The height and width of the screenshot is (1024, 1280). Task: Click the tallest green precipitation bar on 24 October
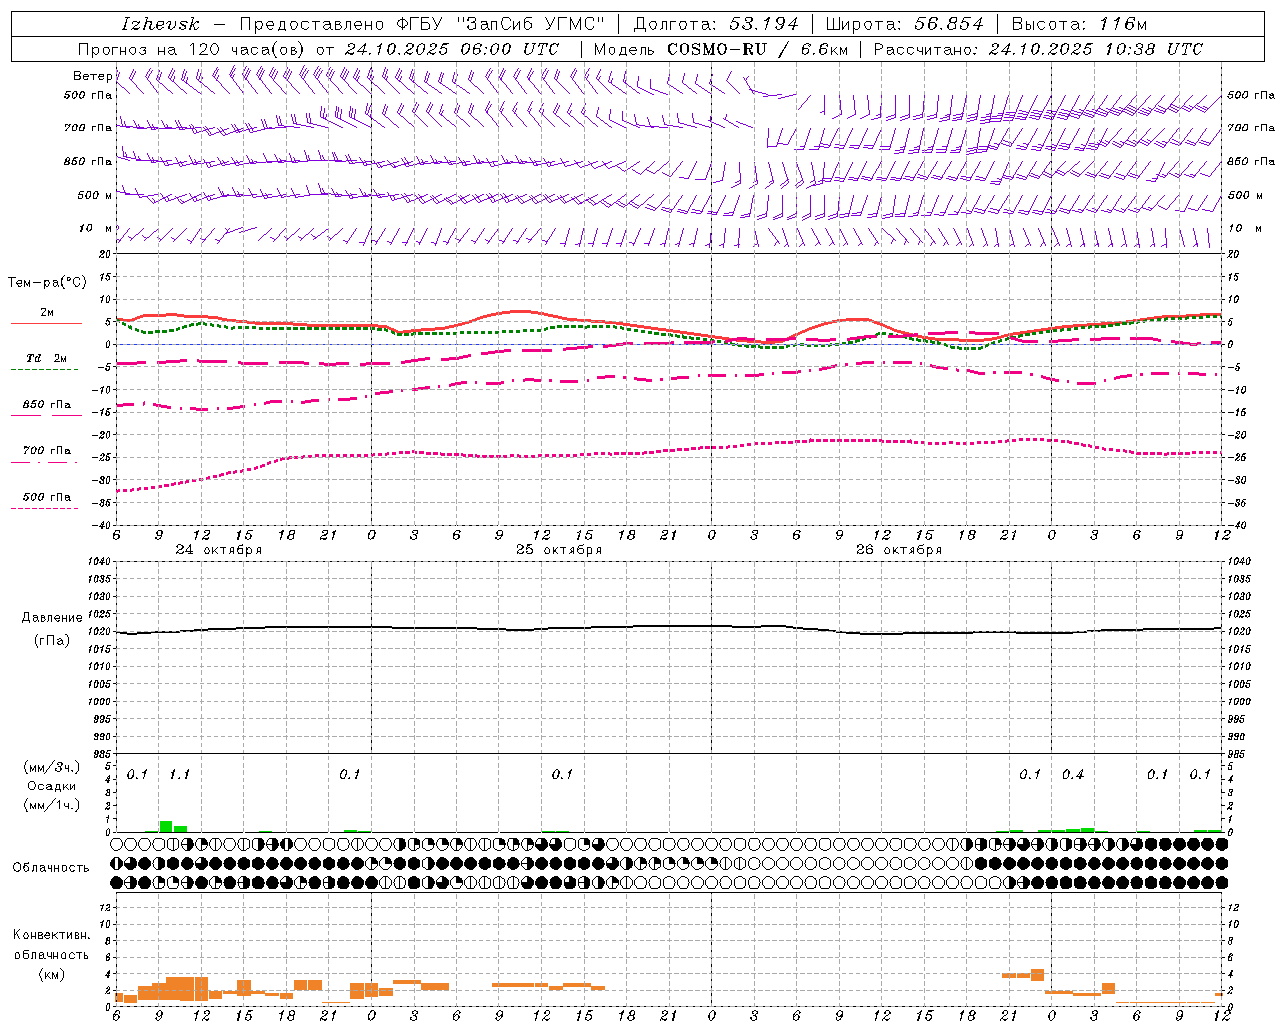pyautogui.click(x=166, y=826)
